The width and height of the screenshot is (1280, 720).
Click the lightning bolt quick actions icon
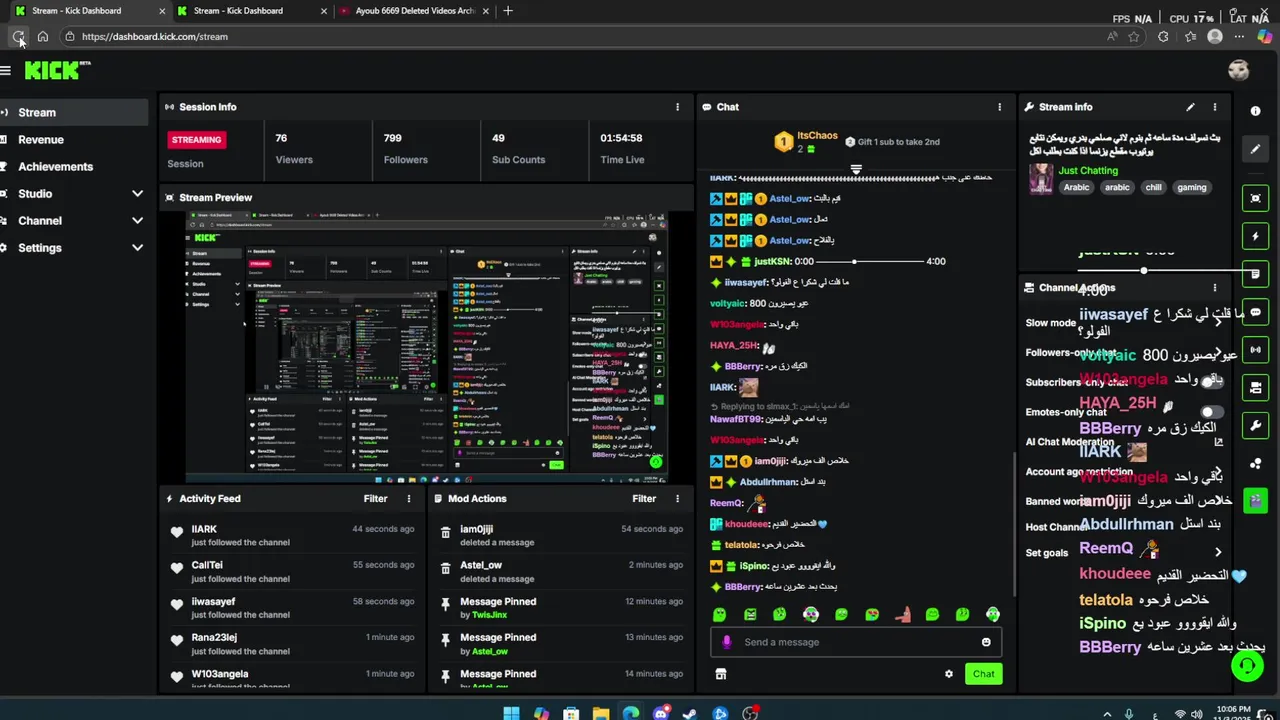[x=1256, y=236]
